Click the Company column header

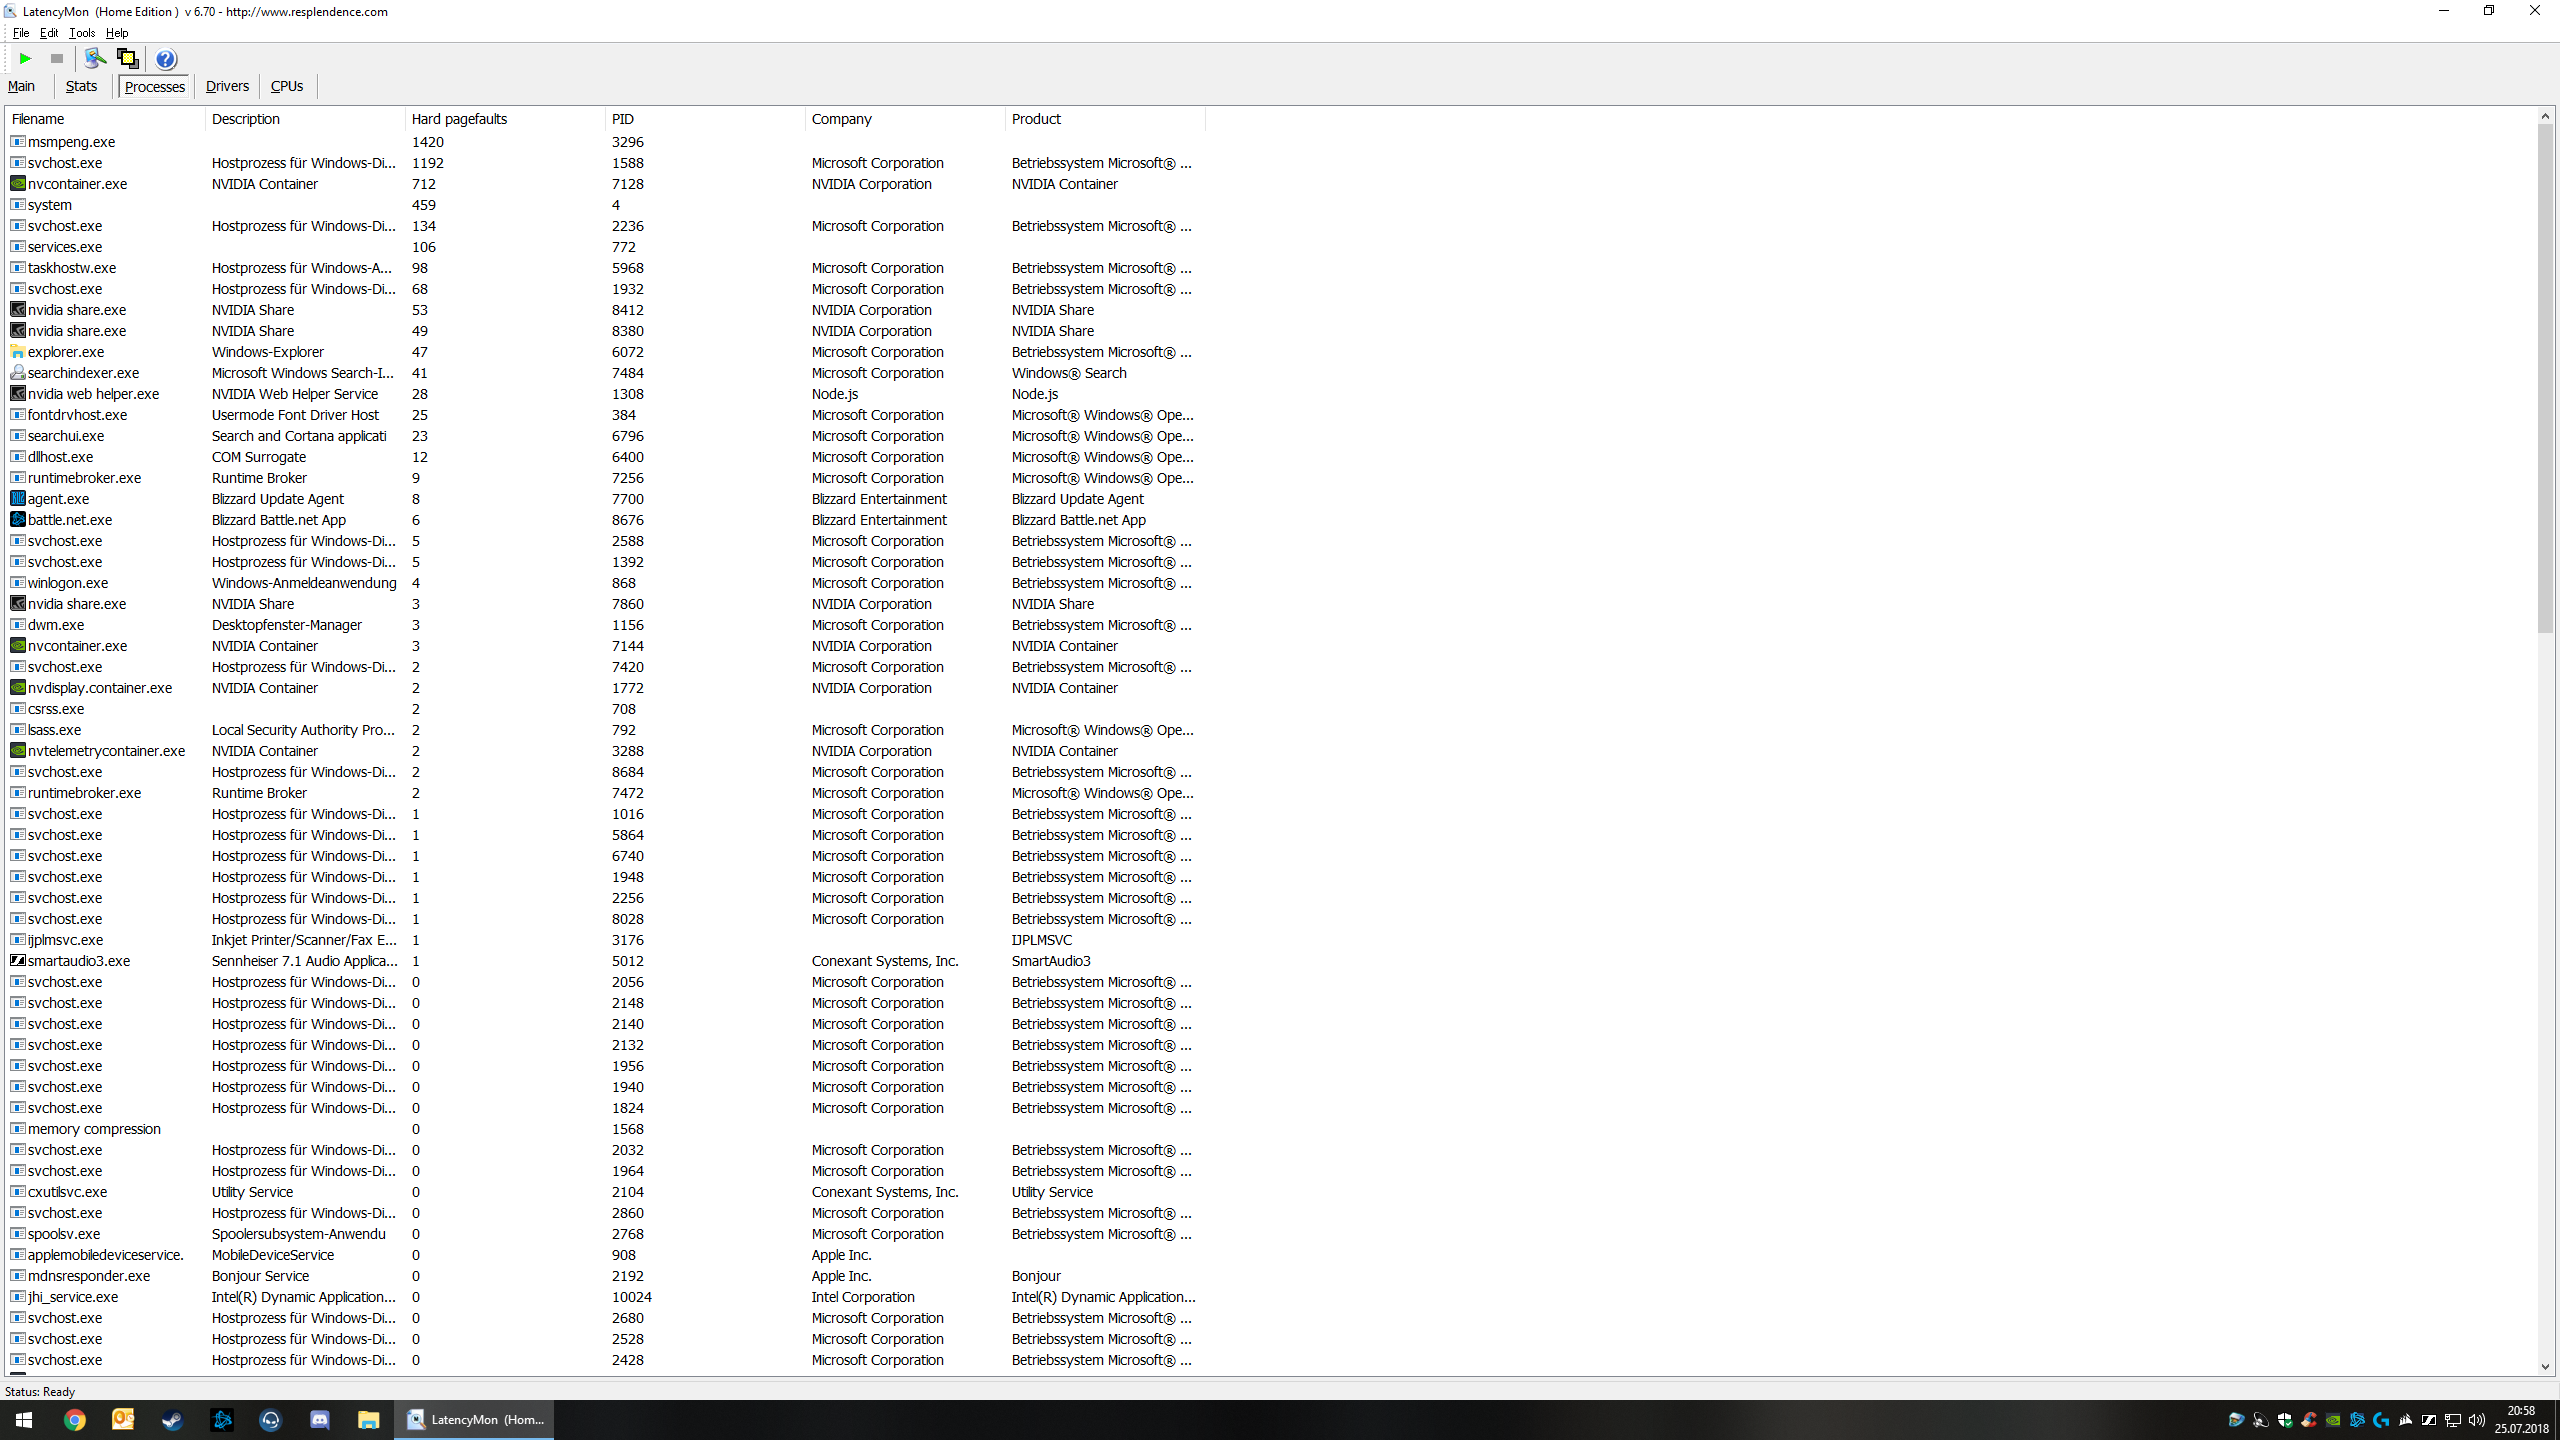click(842, 119)
